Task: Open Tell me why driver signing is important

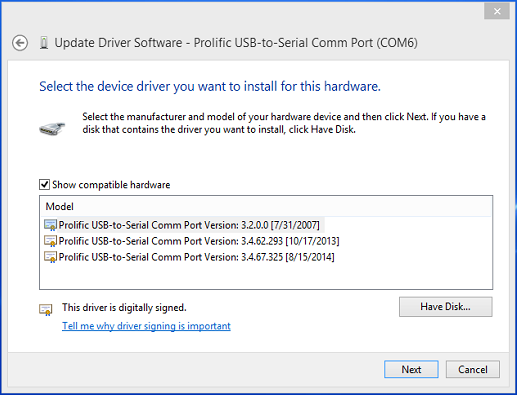Action: [146, 326]
